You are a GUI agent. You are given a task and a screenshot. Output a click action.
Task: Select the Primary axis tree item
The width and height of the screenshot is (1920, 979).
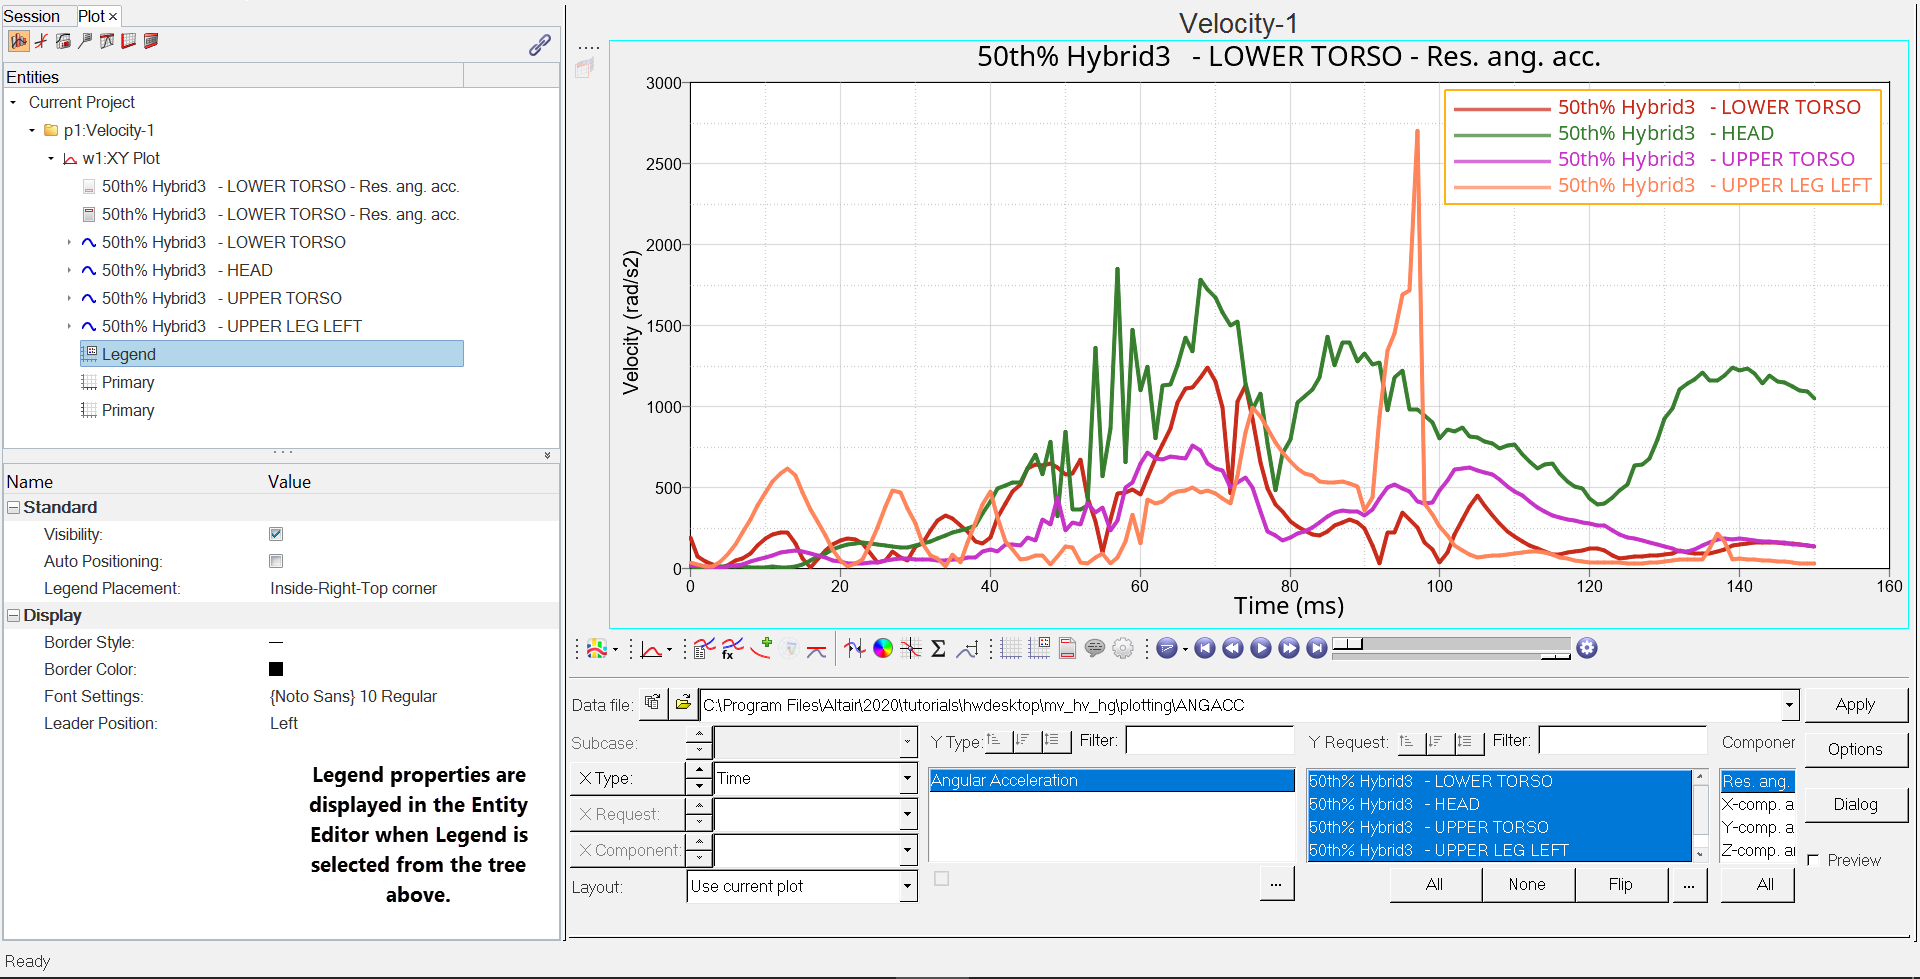point(128,382)
